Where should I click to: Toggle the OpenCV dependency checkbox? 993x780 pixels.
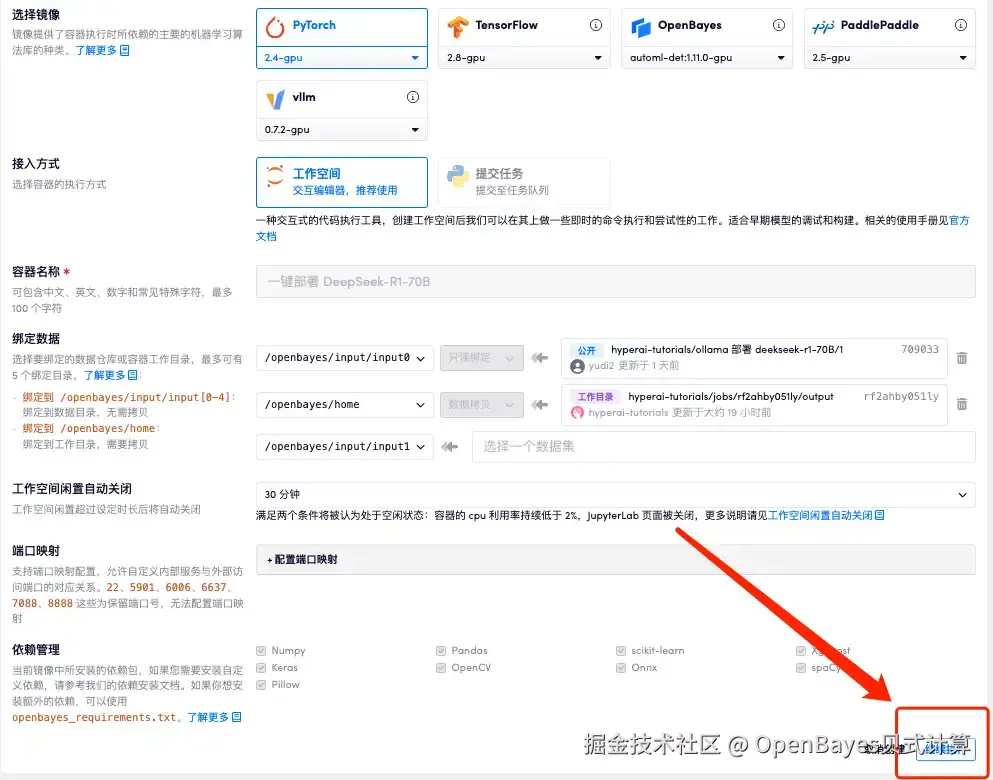tap(441, 668)
